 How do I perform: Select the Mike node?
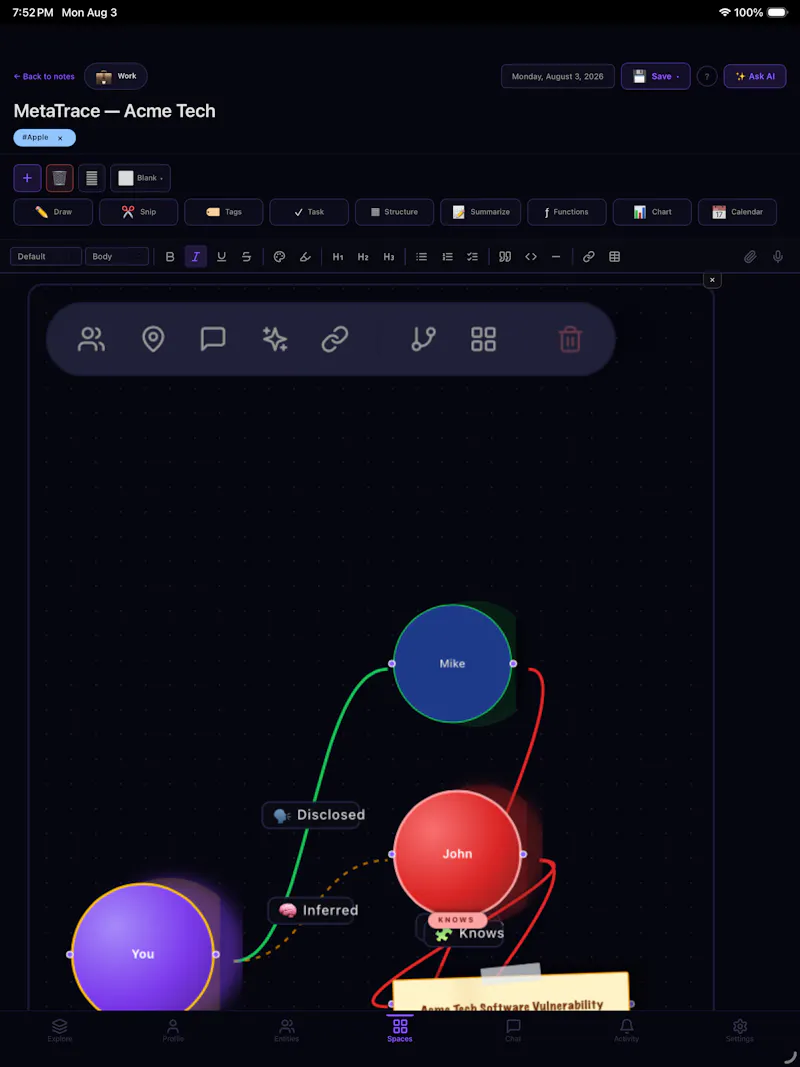pyautogui.click(x=452, y=663)
